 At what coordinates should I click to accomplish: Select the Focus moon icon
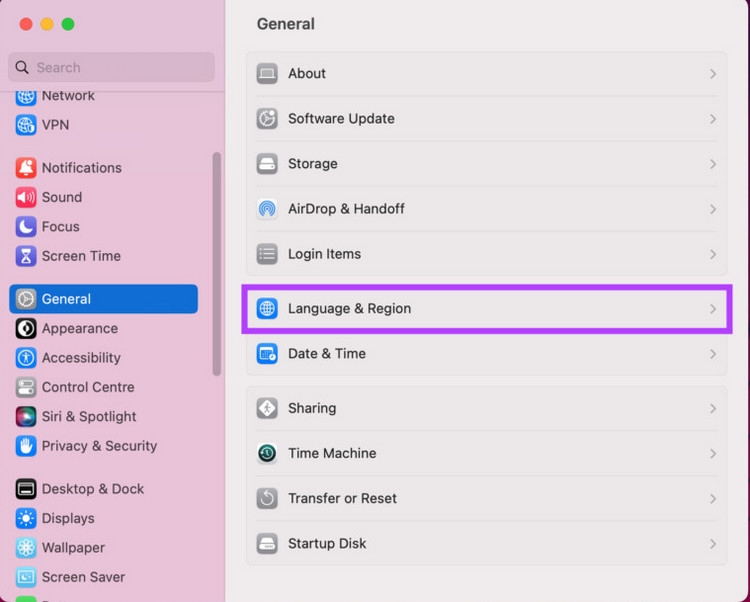click(26, 227)
